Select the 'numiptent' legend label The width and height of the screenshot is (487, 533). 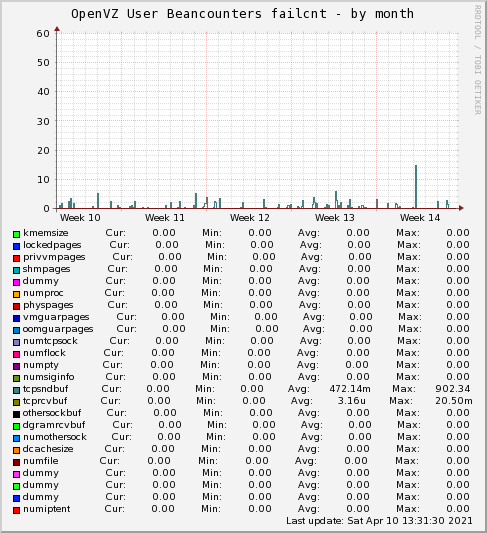(x=47, y=509)
